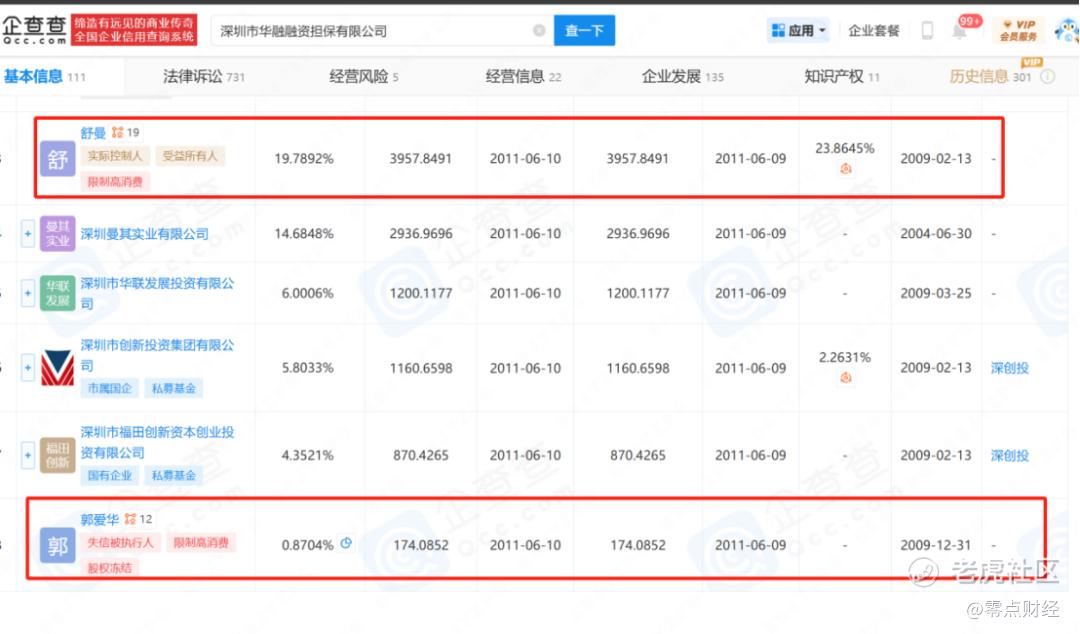Open the mobile phone app icon in the header

(x=927, y=30)
